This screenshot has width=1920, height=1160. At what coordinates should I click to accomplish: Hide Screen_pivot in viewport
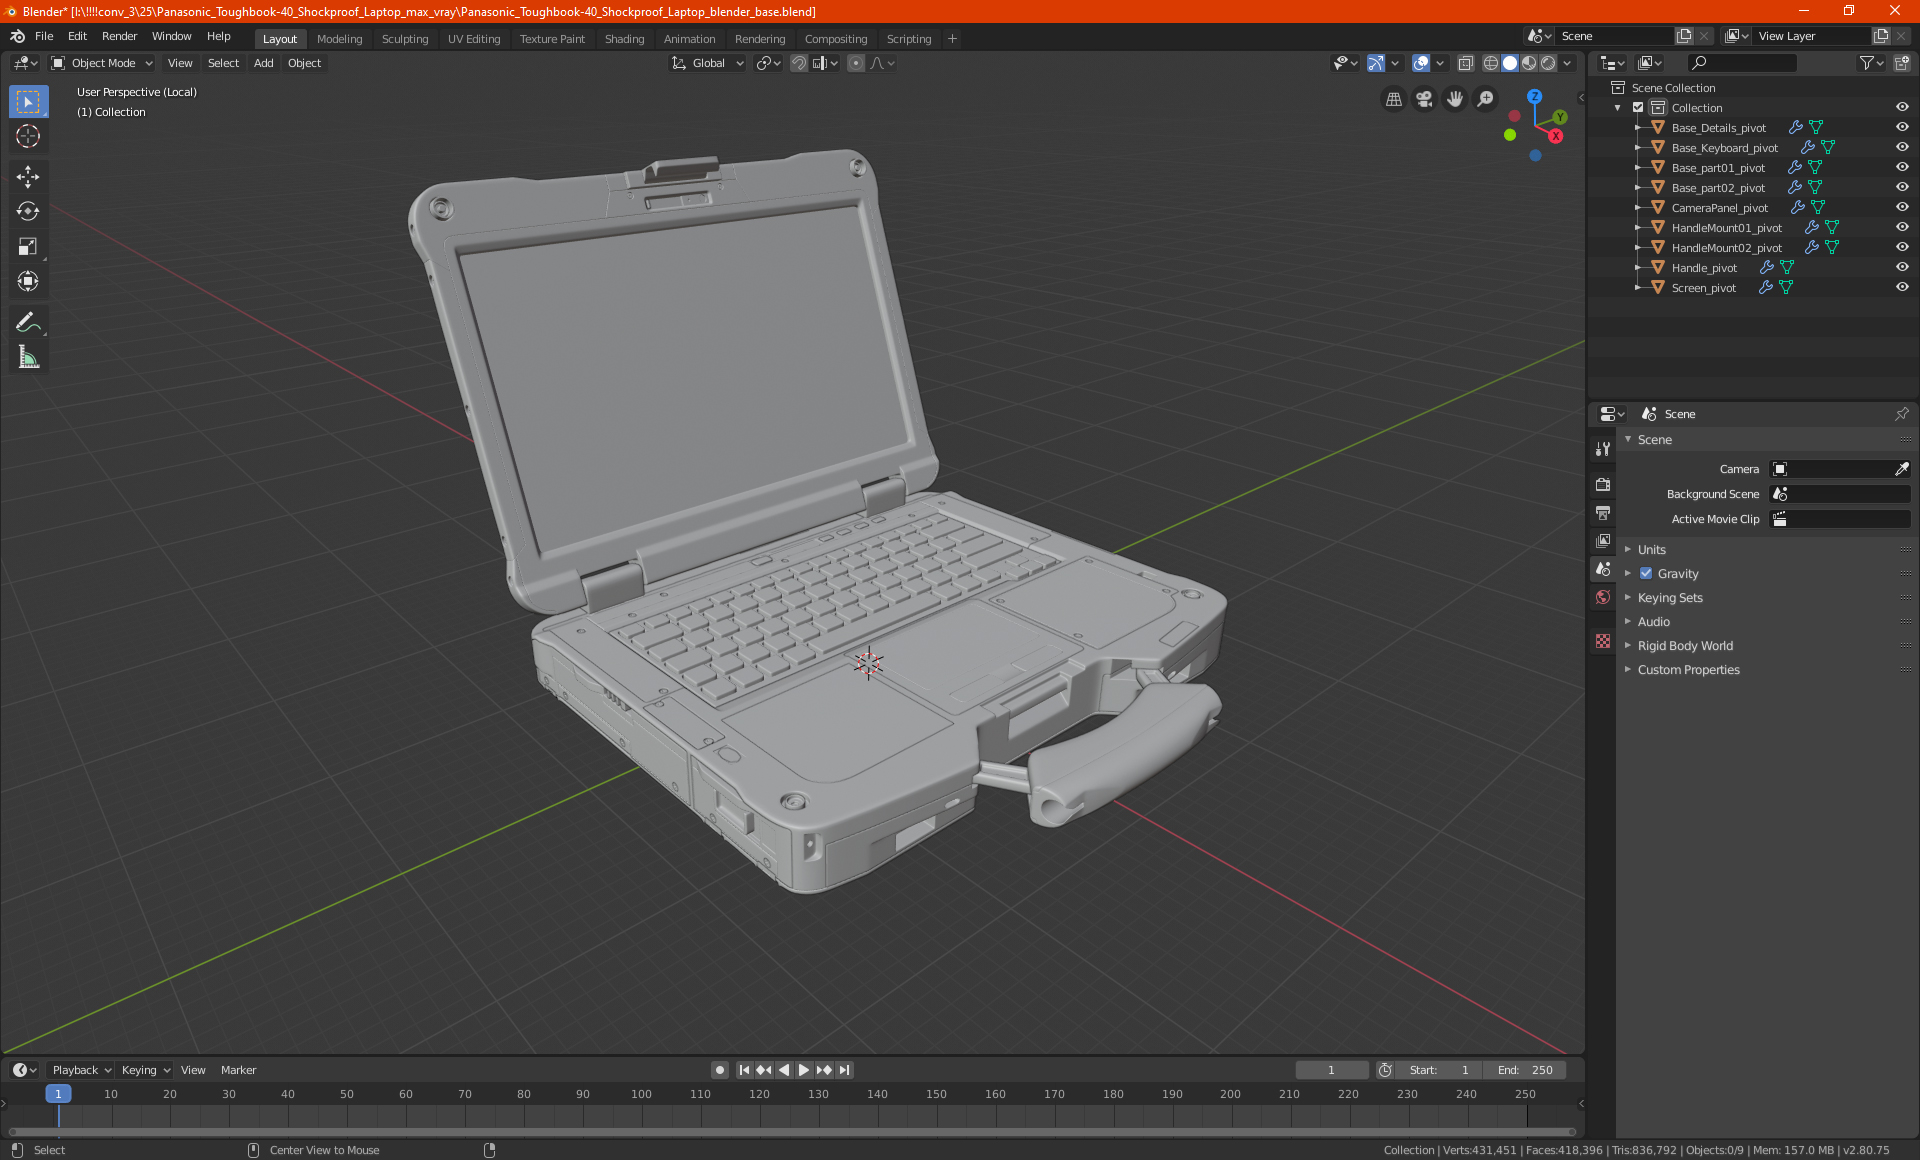(x=1902, y=287)
